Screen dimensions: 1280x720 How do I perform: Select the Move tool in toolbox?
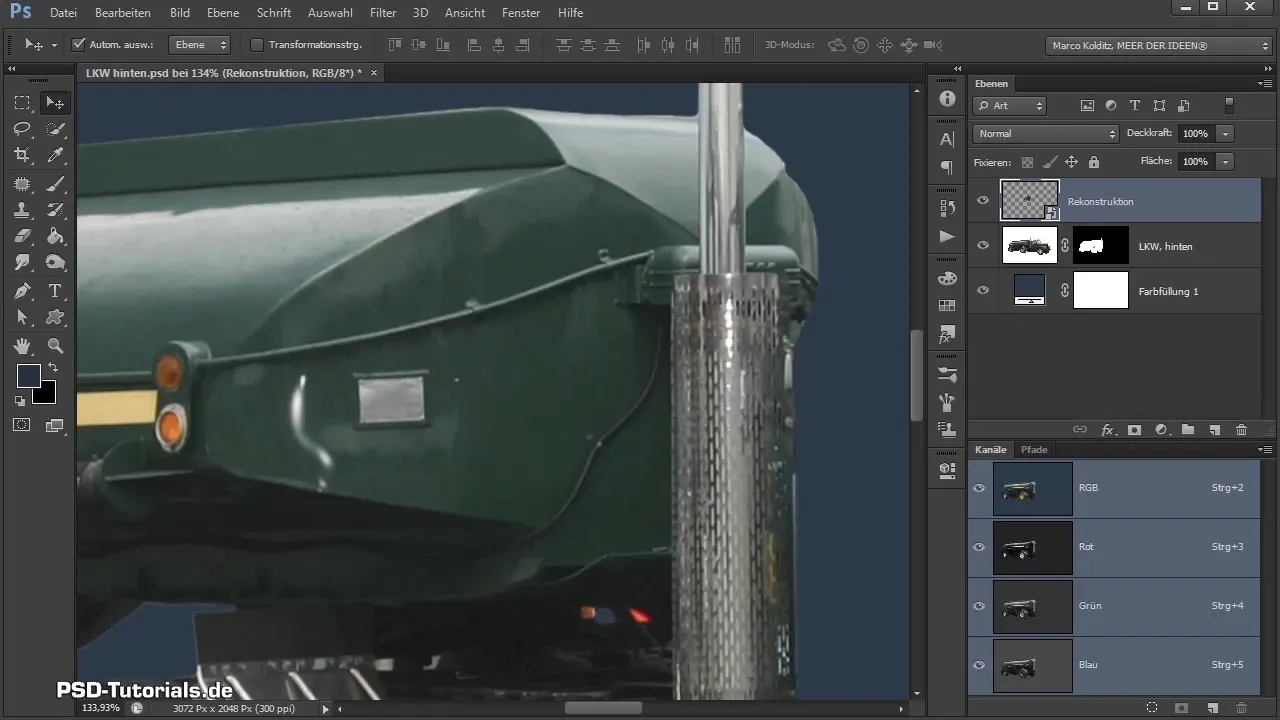tap(55, 103)
